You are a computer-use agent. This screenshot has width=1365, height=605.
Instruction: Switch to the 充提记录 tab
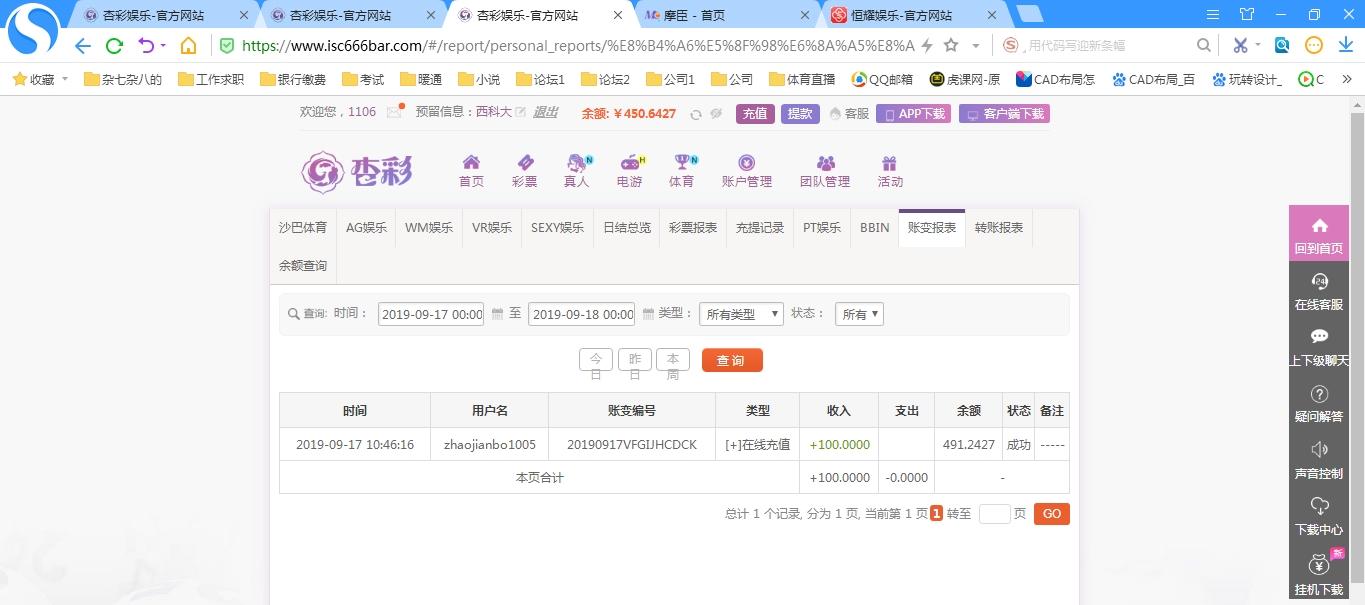click(x=760, y=228)
